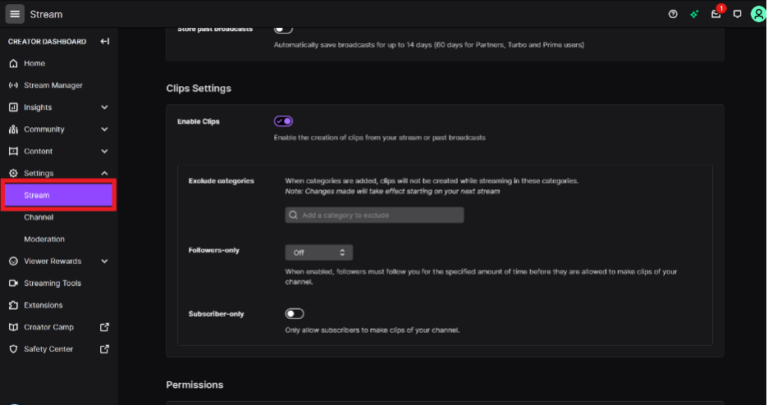Turn on Store past broadcasts toggle
Screen dimensions: 768x405
[x=283, y=28]
